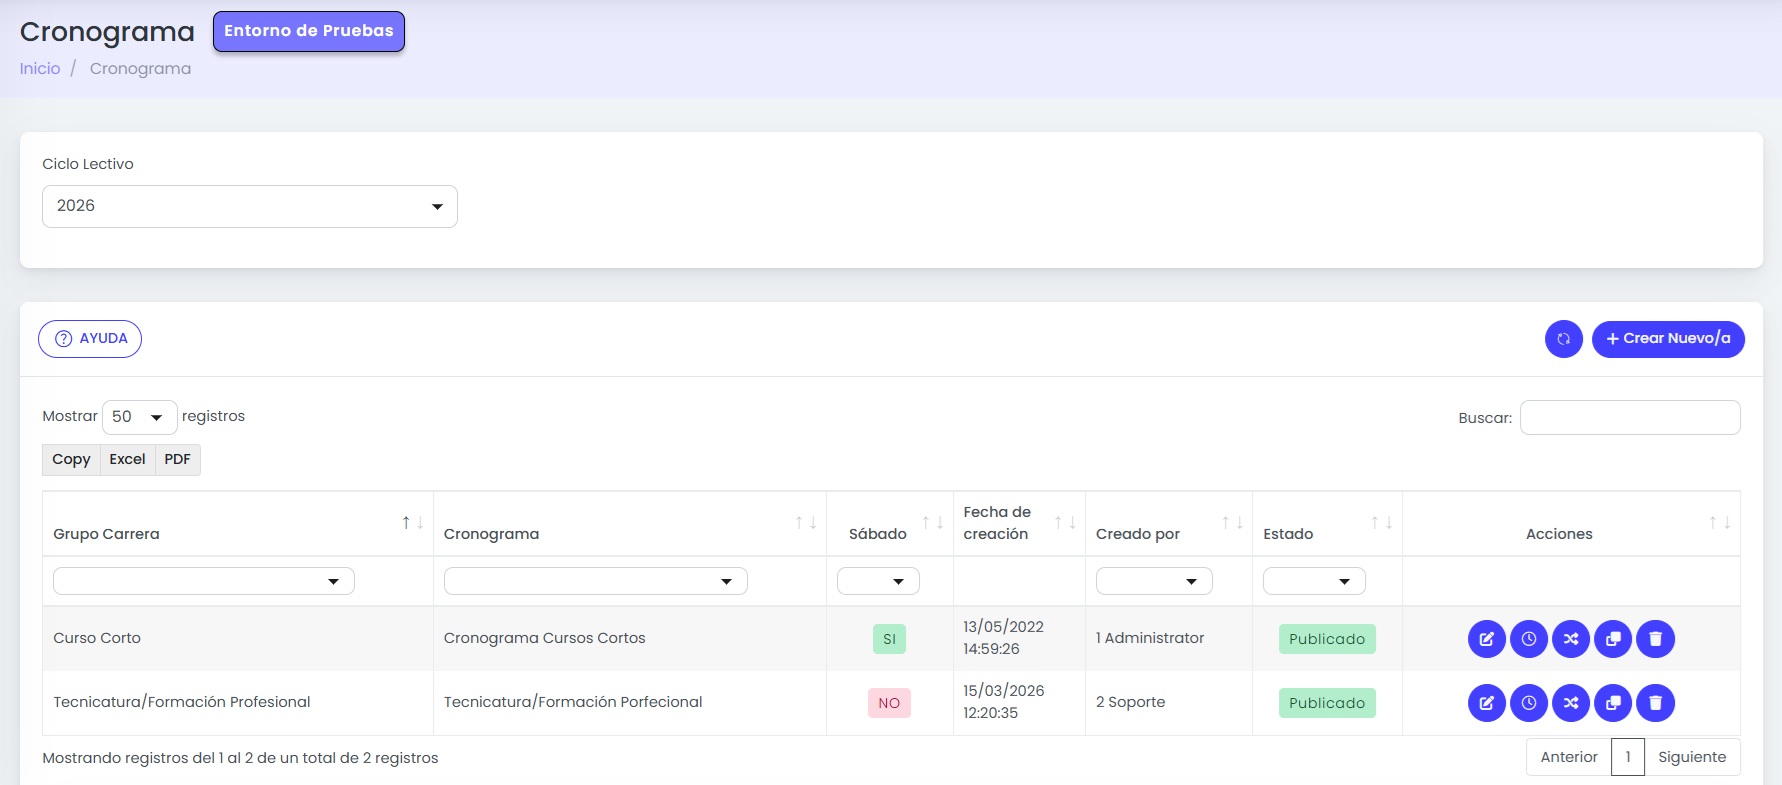Viewport: 1782px width, 785px height.
Task: Focus the Buscar search field
Action: pyautogui.click(x=1630, y=418)
